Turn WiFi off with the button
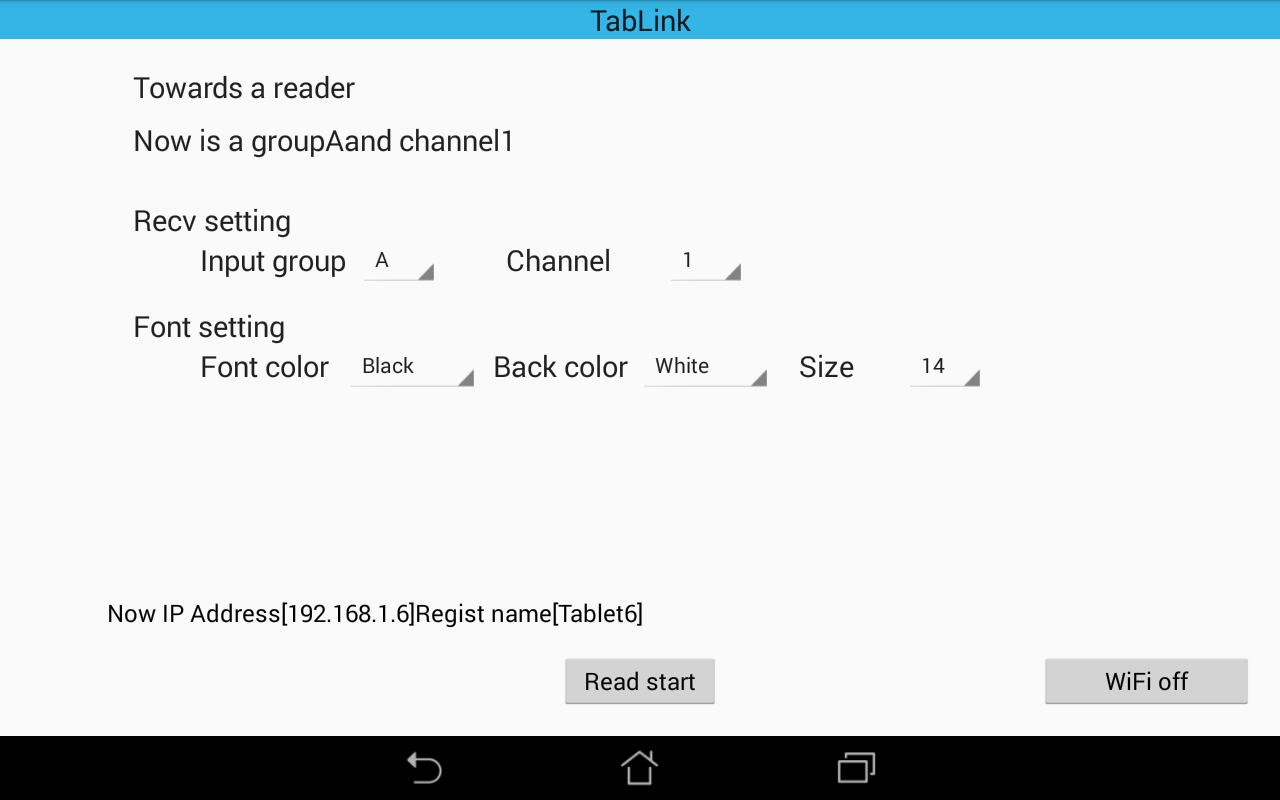Screen dimensions: 1280x800 click(1146, 682)
